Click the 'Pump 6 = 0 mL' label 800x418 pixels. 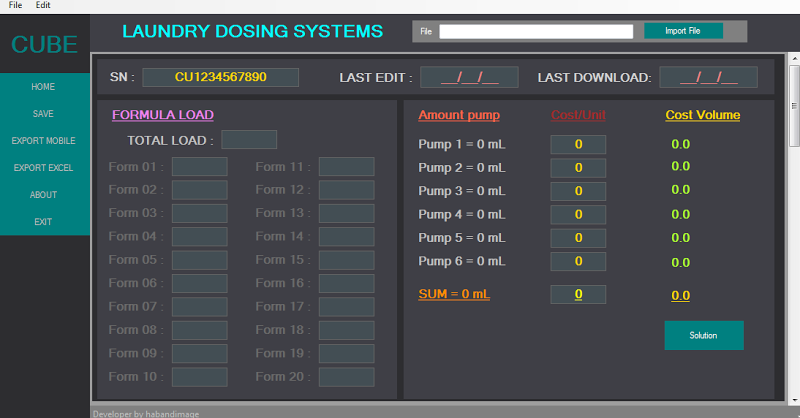462,261
